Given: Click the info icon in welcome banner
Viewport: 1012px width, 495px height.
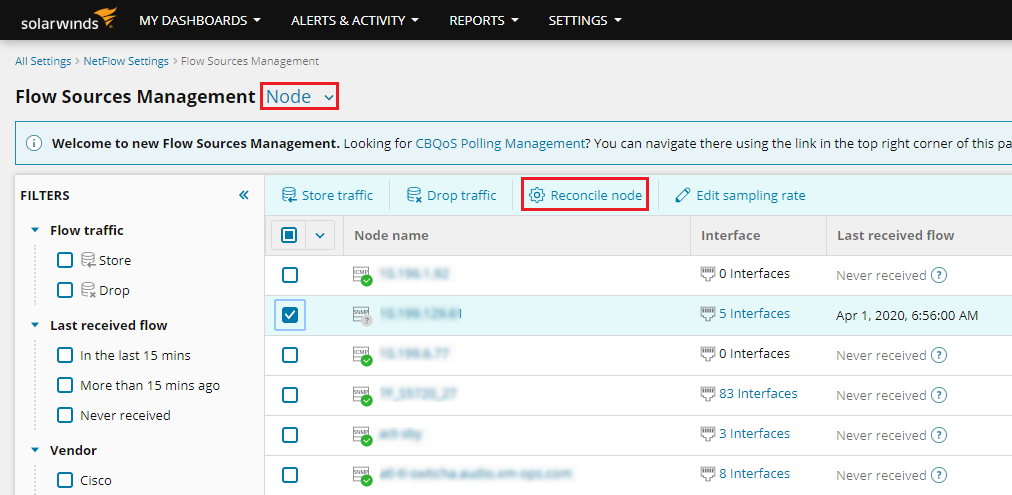Looking at the screenshot, I should 34,143.
